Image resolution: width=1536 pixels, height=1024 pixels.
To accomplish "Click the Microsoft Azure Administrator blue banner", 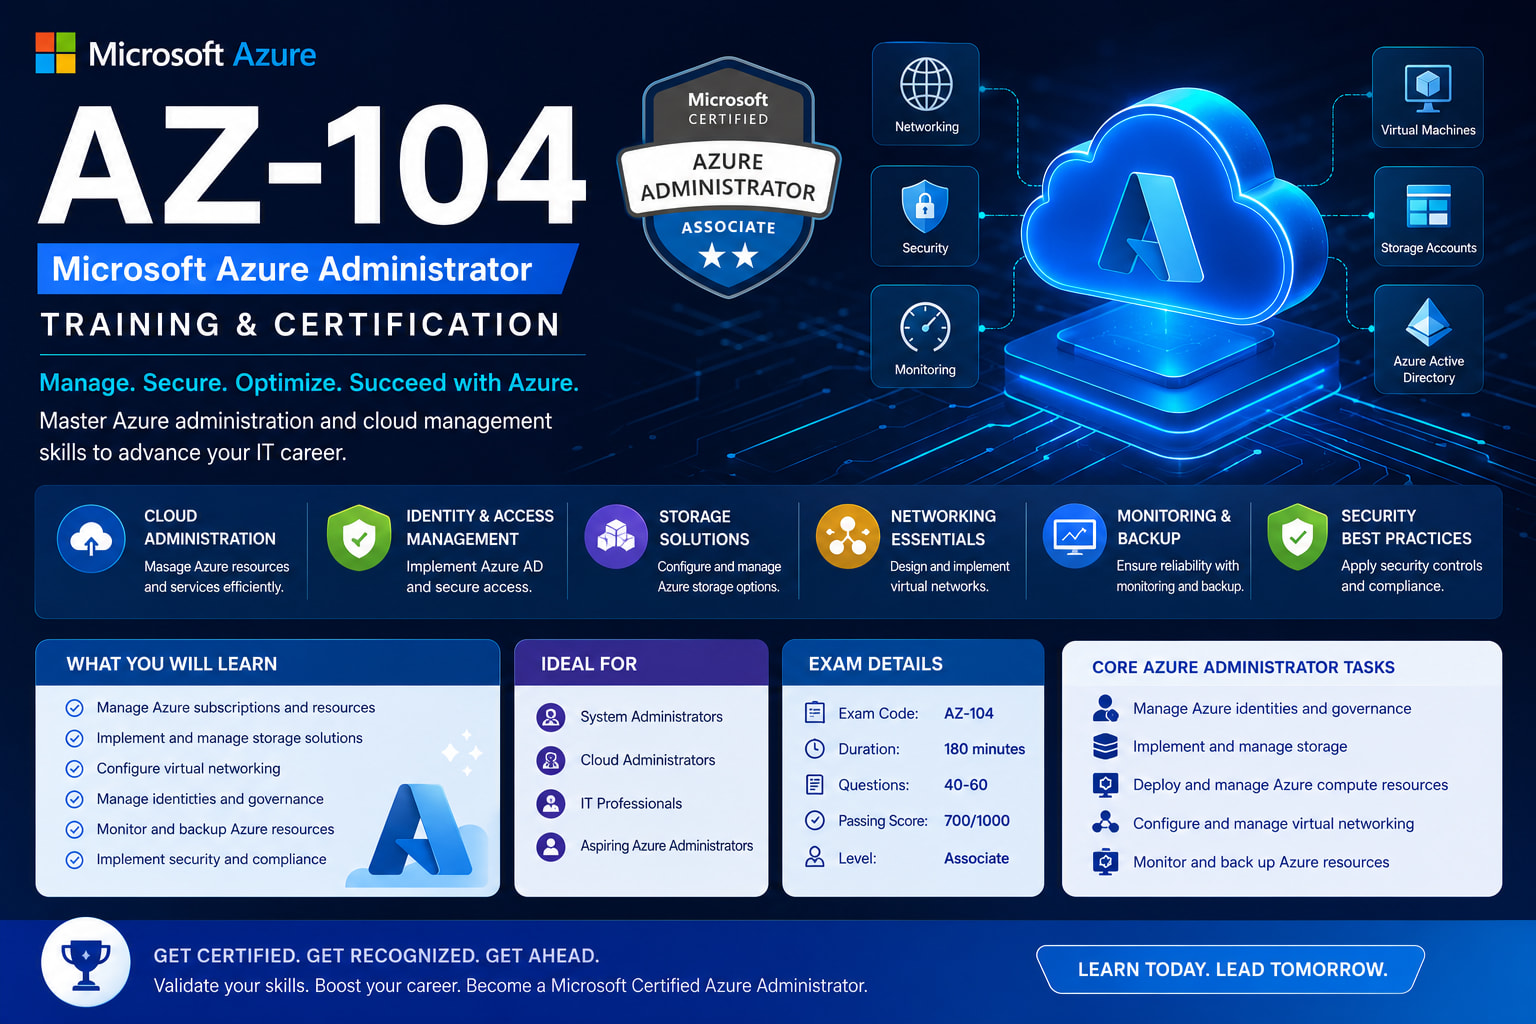I will point(308,269).
